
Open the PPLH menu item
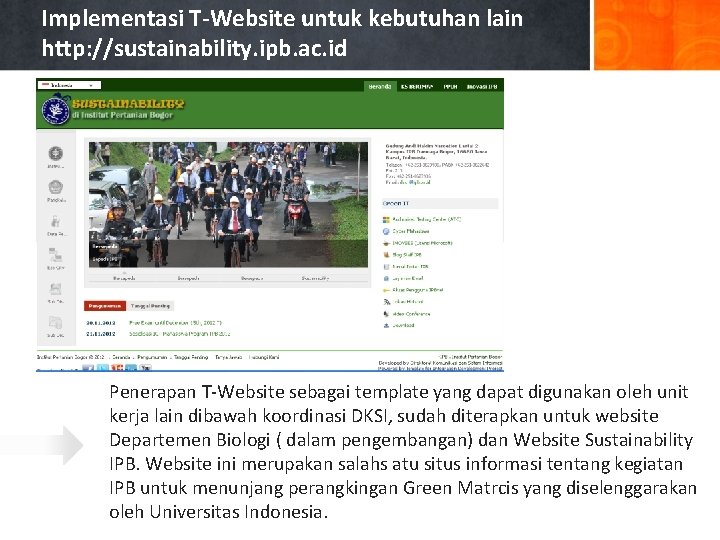[x=450, y=86]
